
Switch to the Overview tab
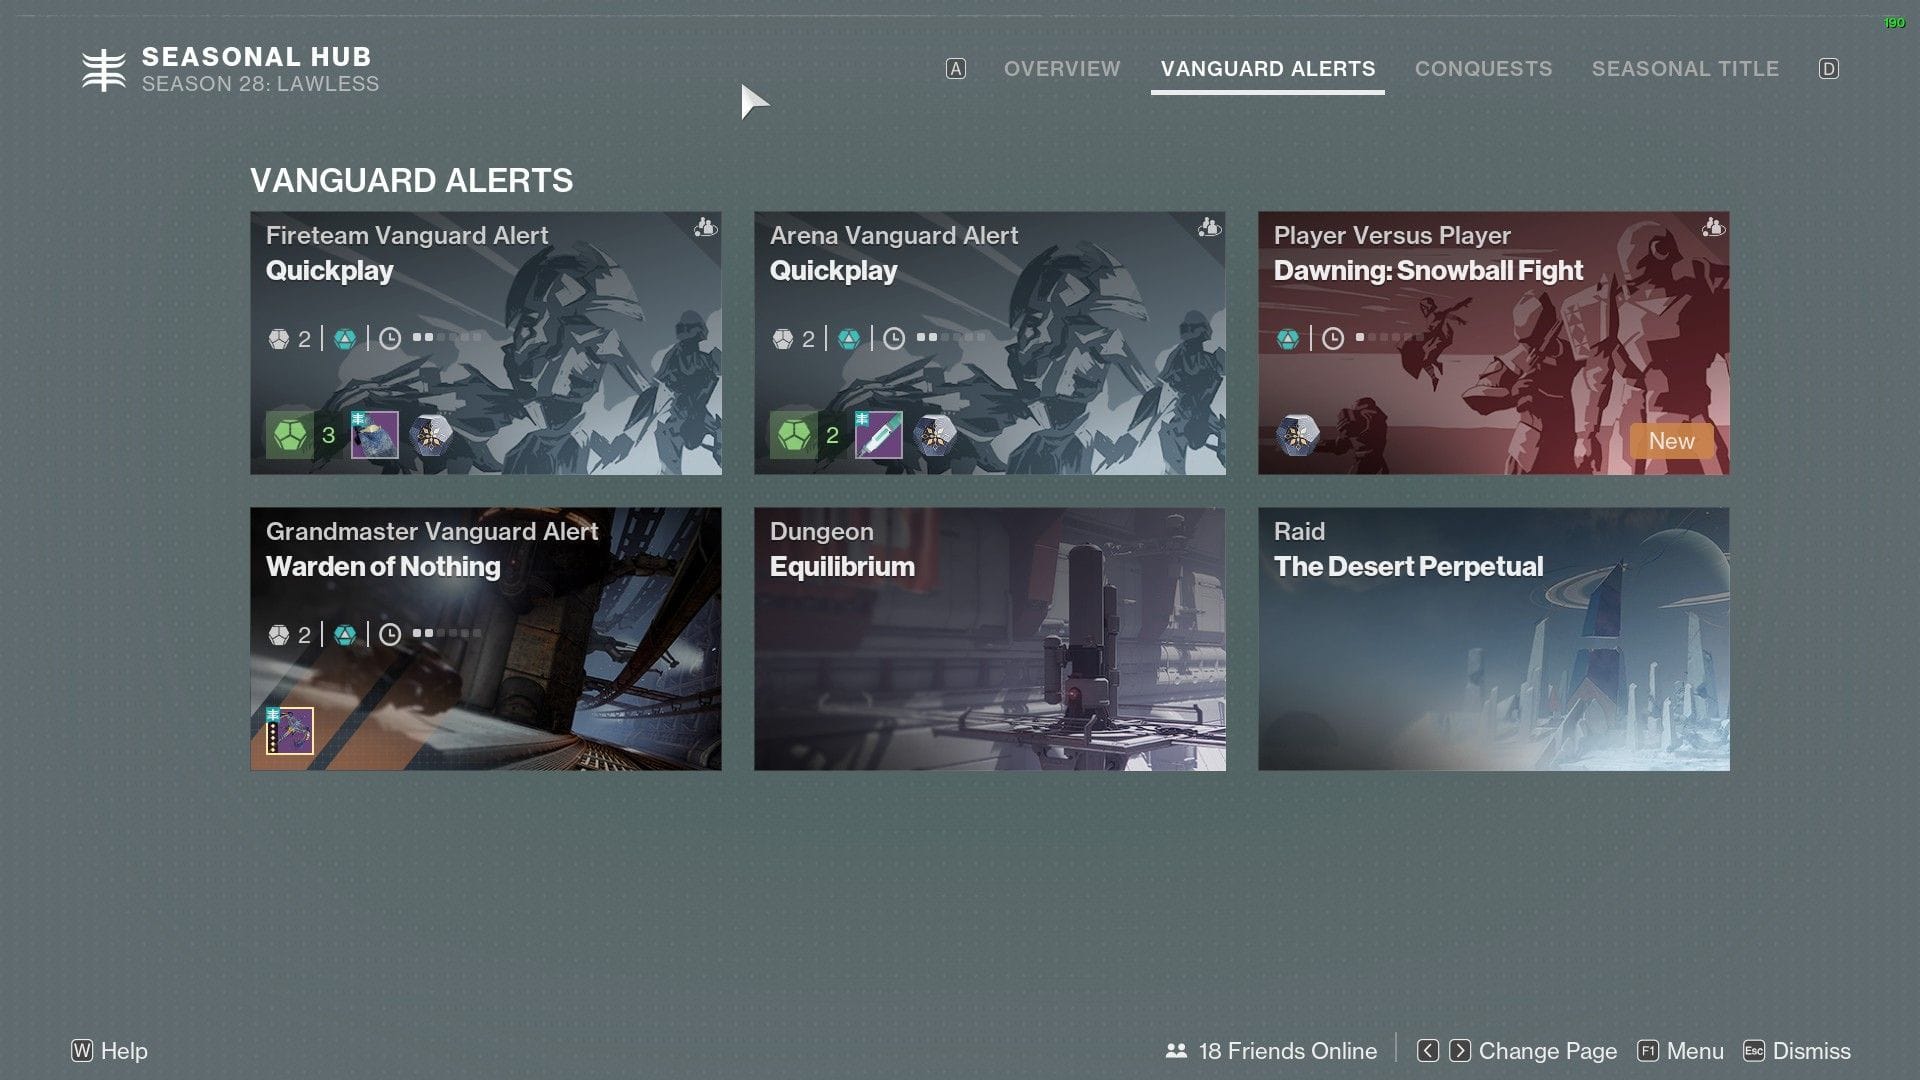click(1061, 69)
